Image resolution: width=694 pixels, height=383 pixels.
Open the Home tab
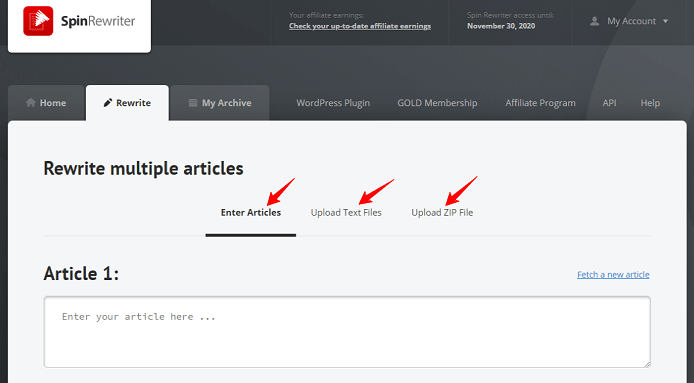tap(46, 103)
